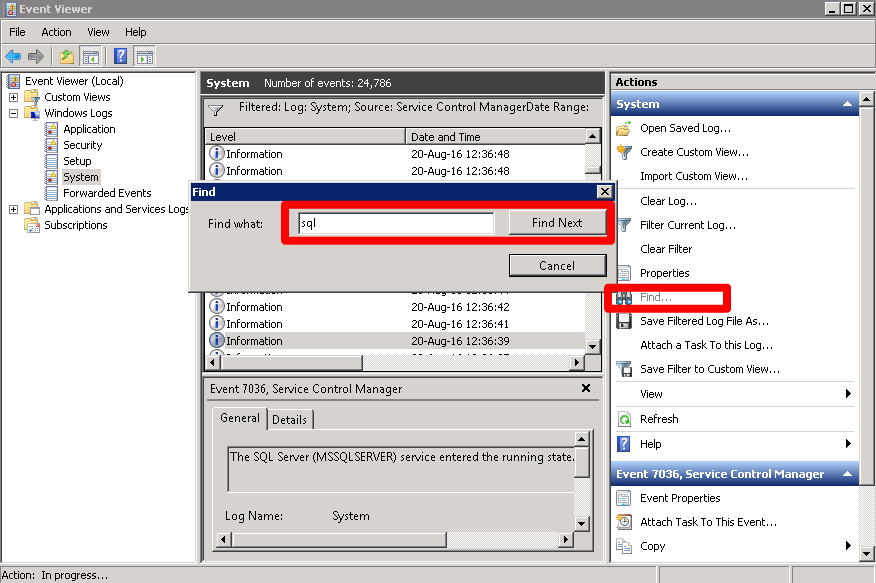
Task: Select the Copy icon under Event 7036 actions
Action: tap(622, 546)
